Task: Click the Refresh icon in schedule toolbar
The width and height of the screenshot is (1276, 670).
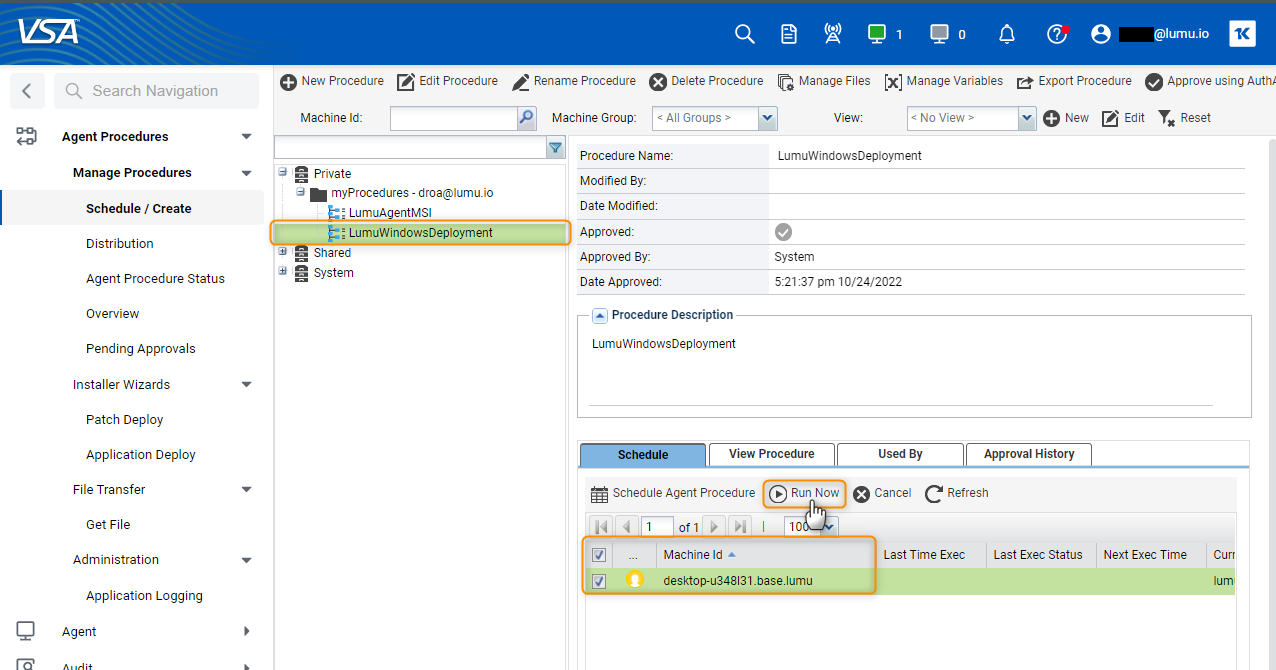Action: point(934,493)
